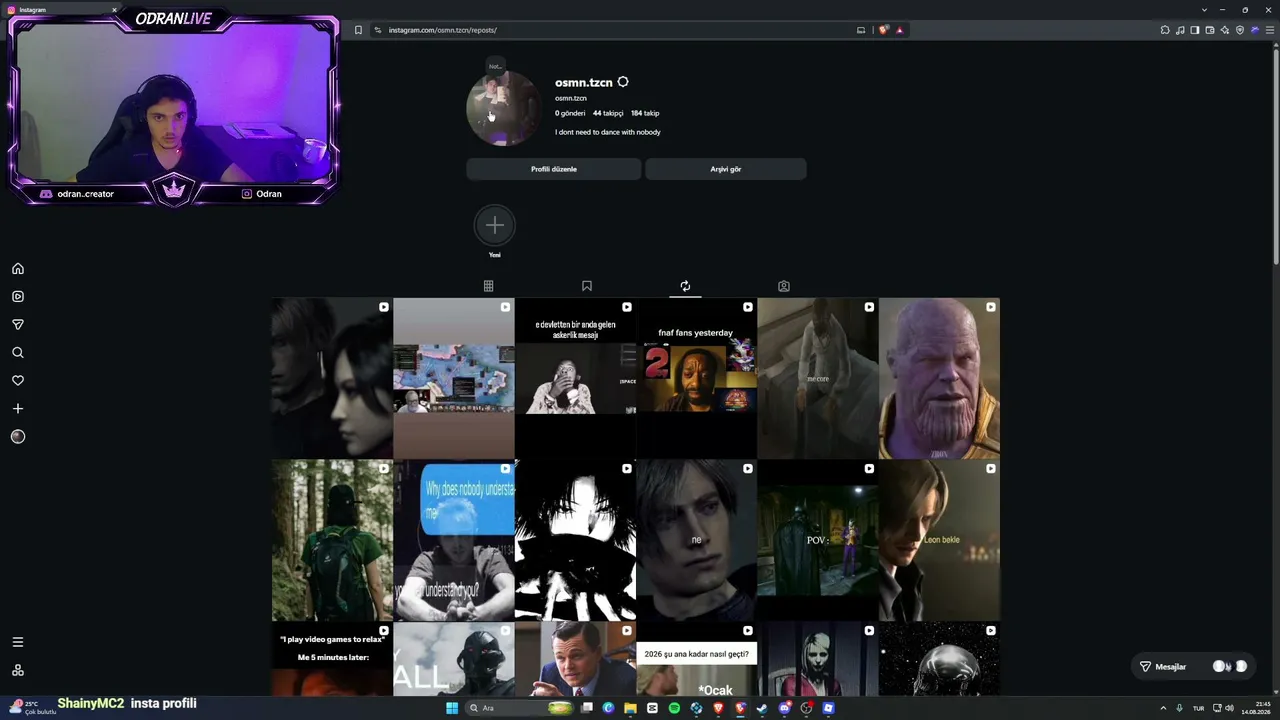Open the 'fnaf fans yesterday' repost
The width and height of the screenshot is (1280, 720).
click(x=696, y=378)
